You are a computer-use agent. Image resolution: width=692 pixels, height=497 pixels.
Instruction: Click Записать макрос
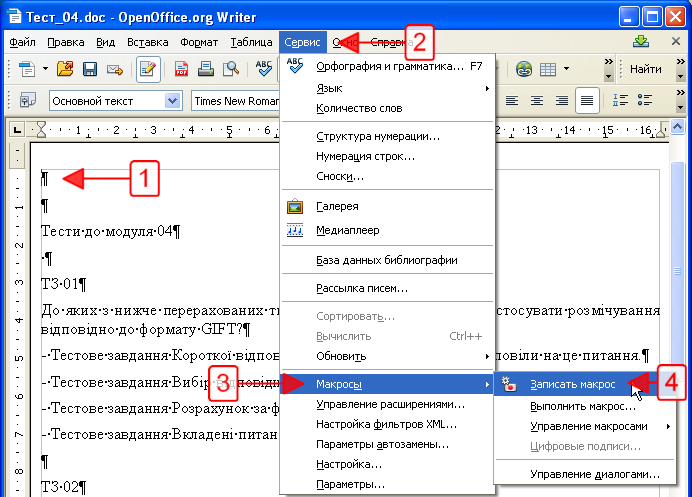585,384
